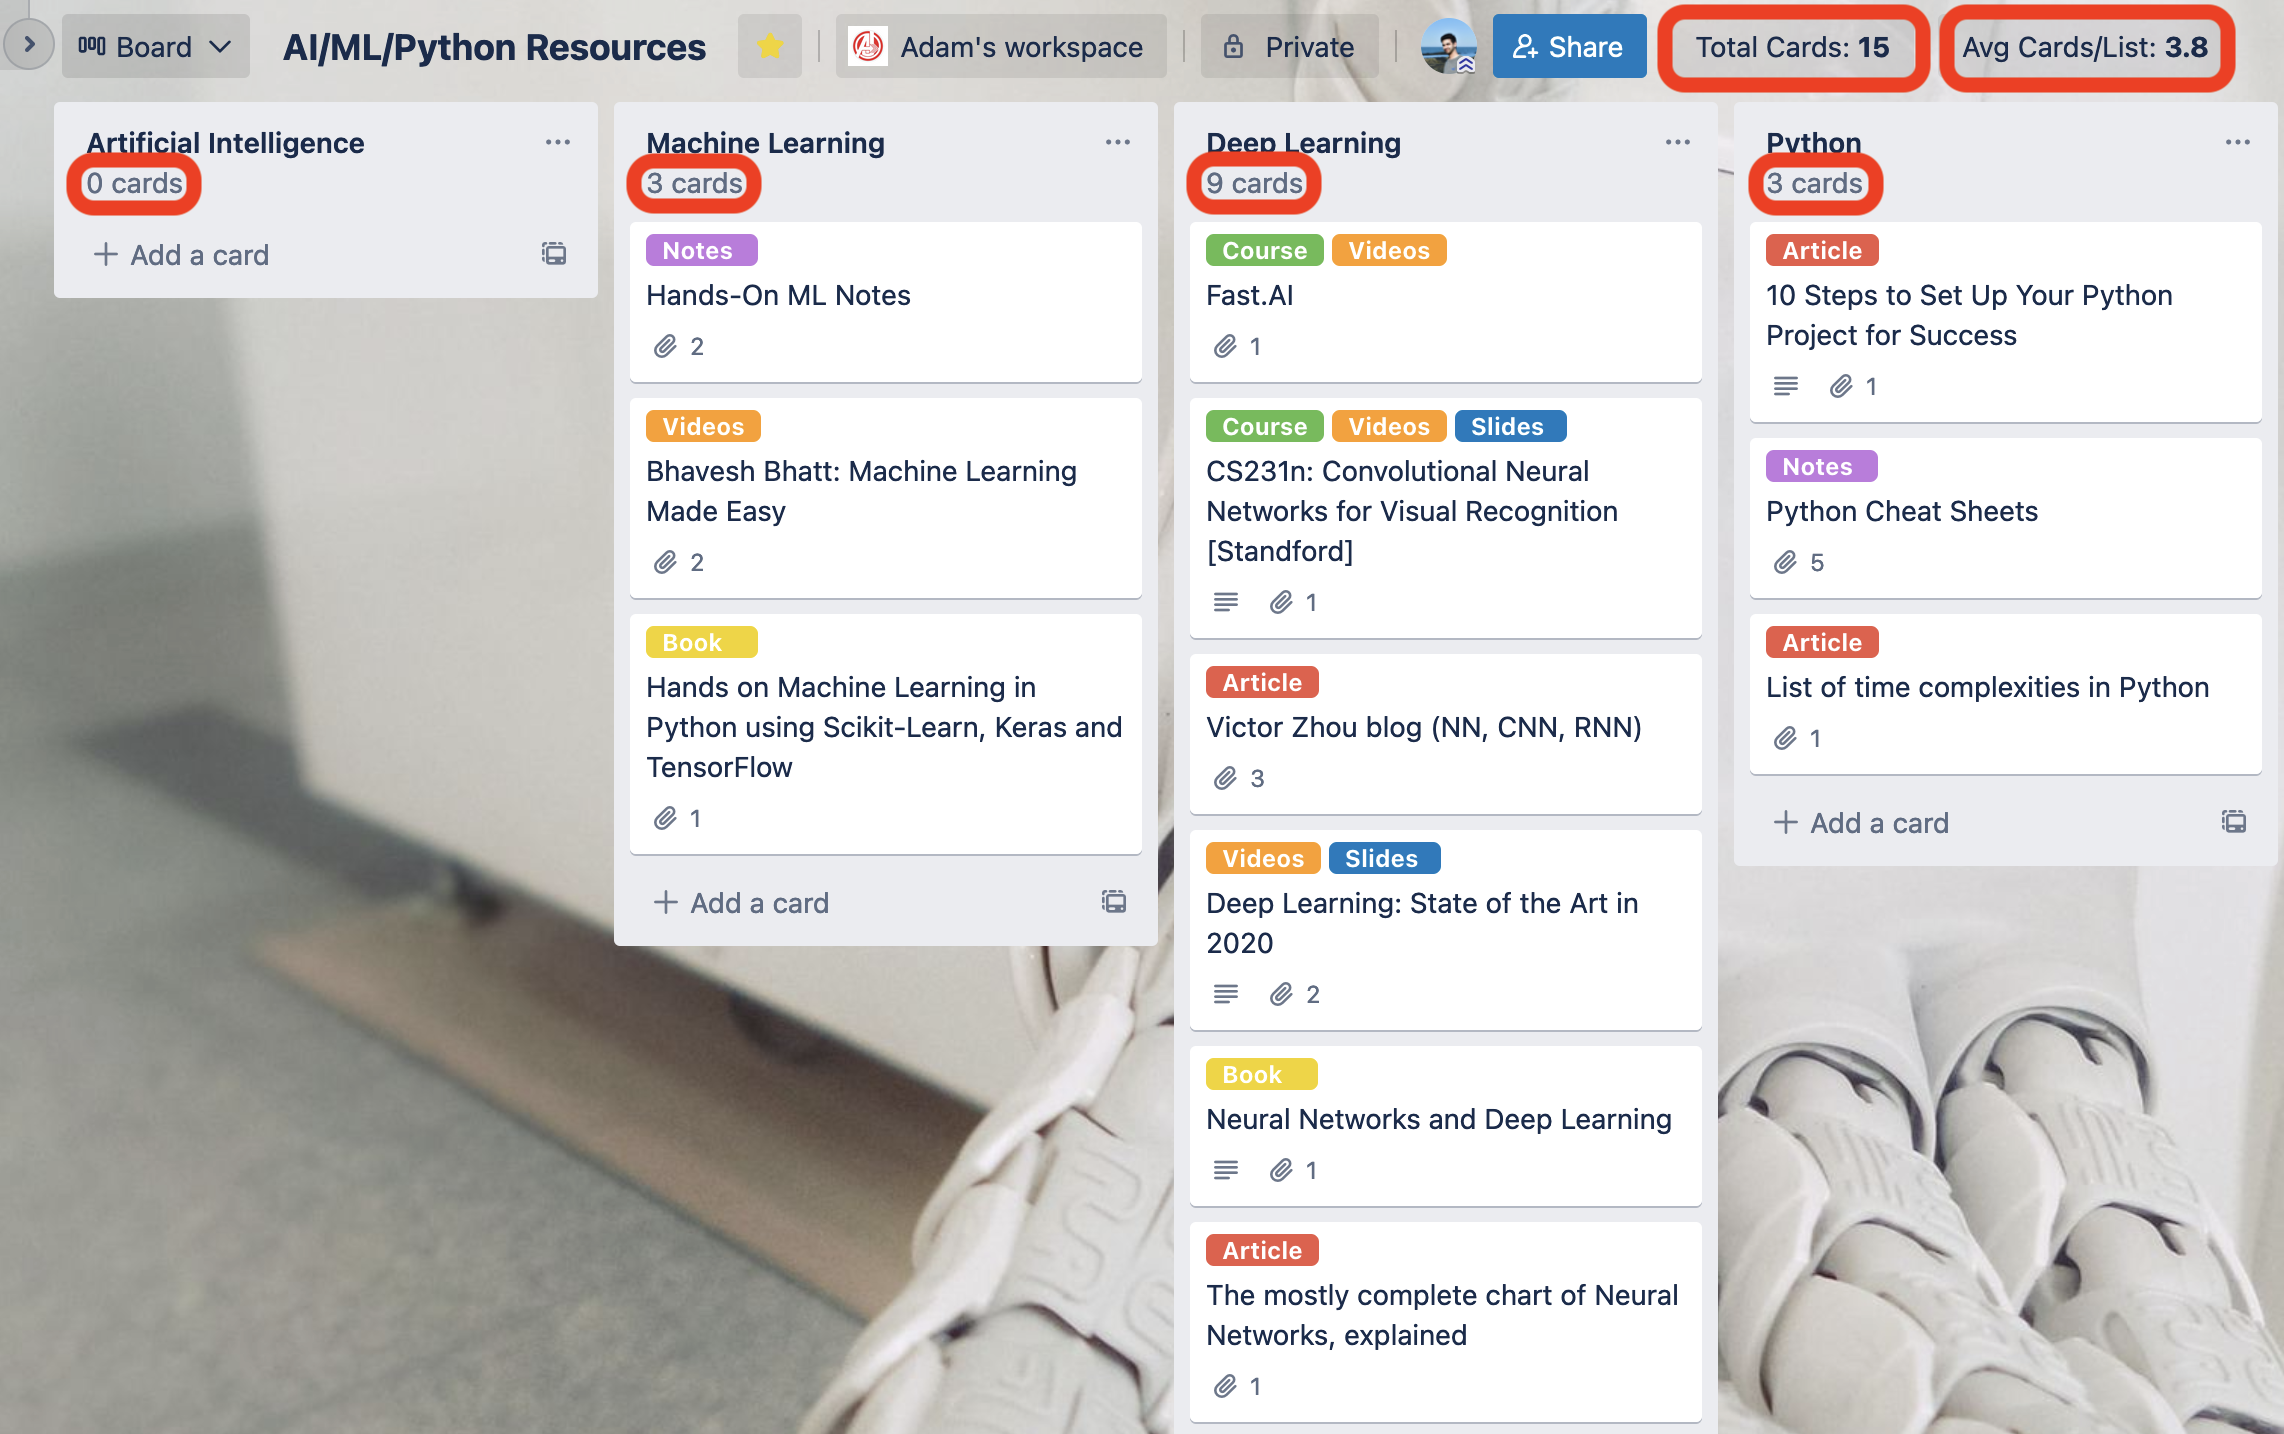Click green Course label on Fast.AI card
This screenshot has width=2284, height=1434.
(x=1264, y=251)
